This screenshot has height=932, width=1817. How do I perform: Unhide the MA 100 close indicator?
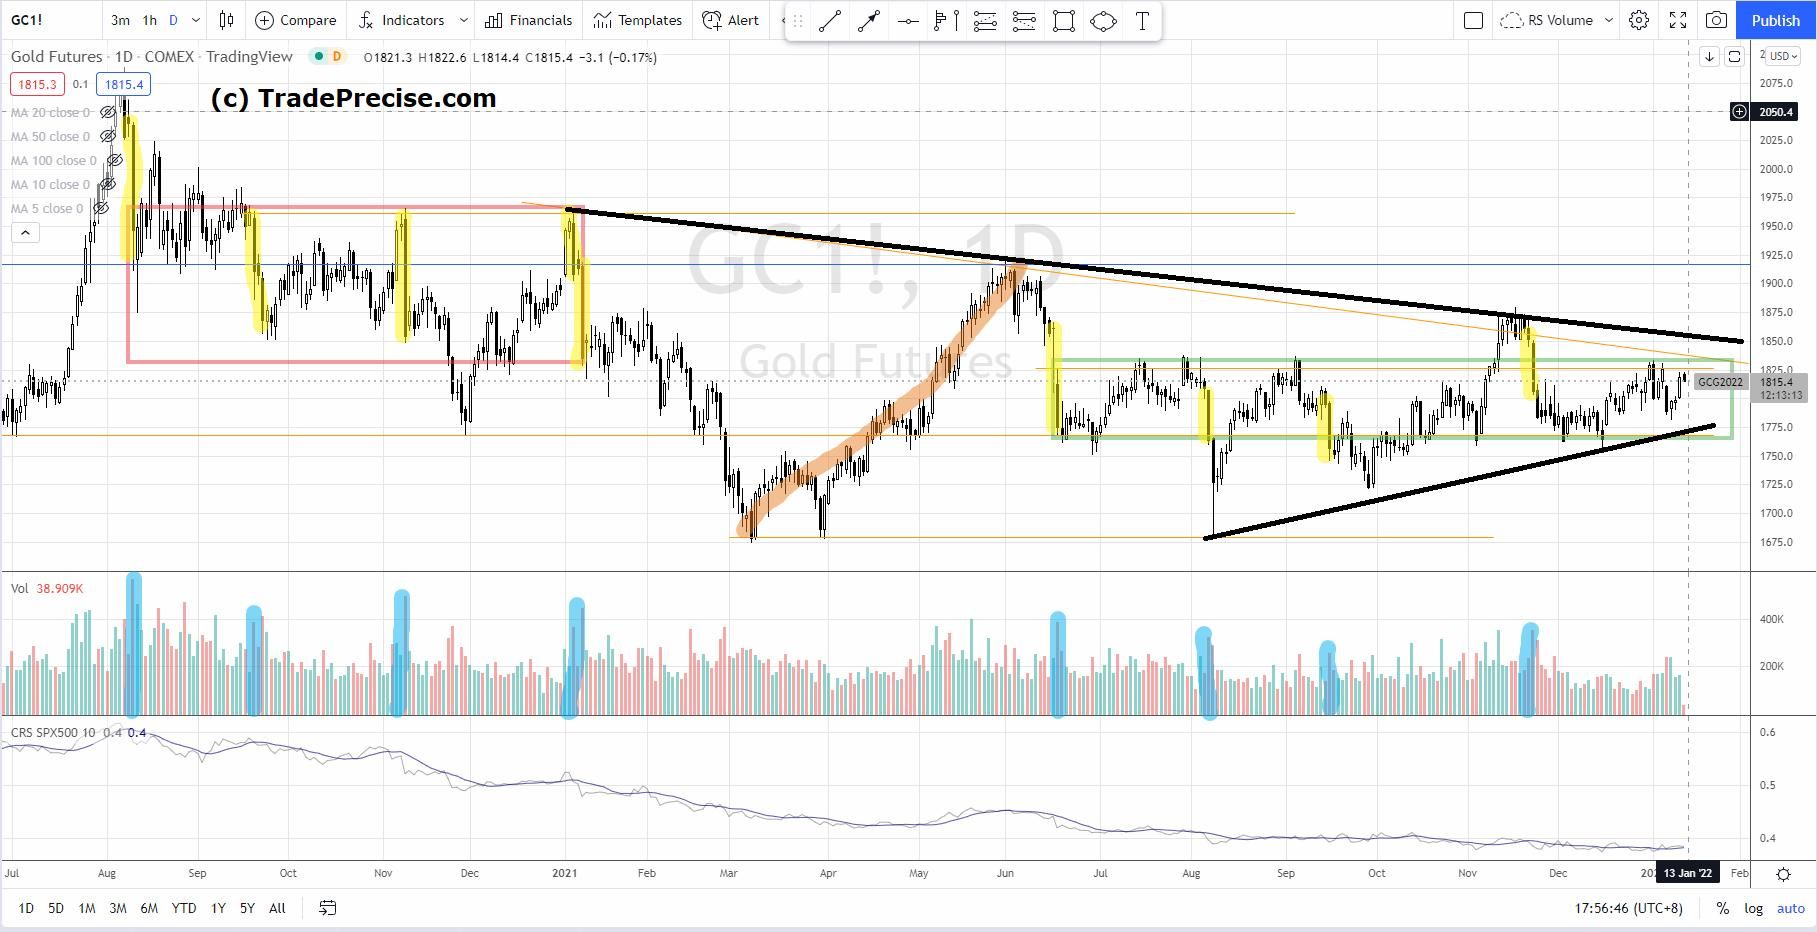coord(115,160)
